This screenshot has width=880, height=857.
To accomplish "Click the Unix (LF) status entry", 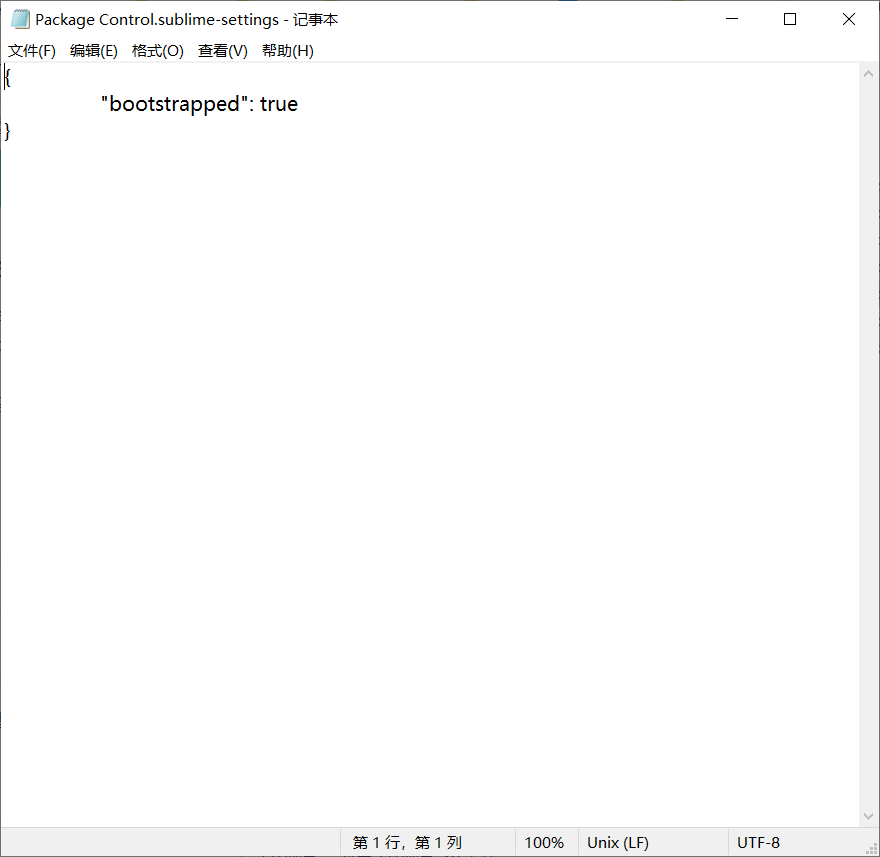I will click(618, 842).
